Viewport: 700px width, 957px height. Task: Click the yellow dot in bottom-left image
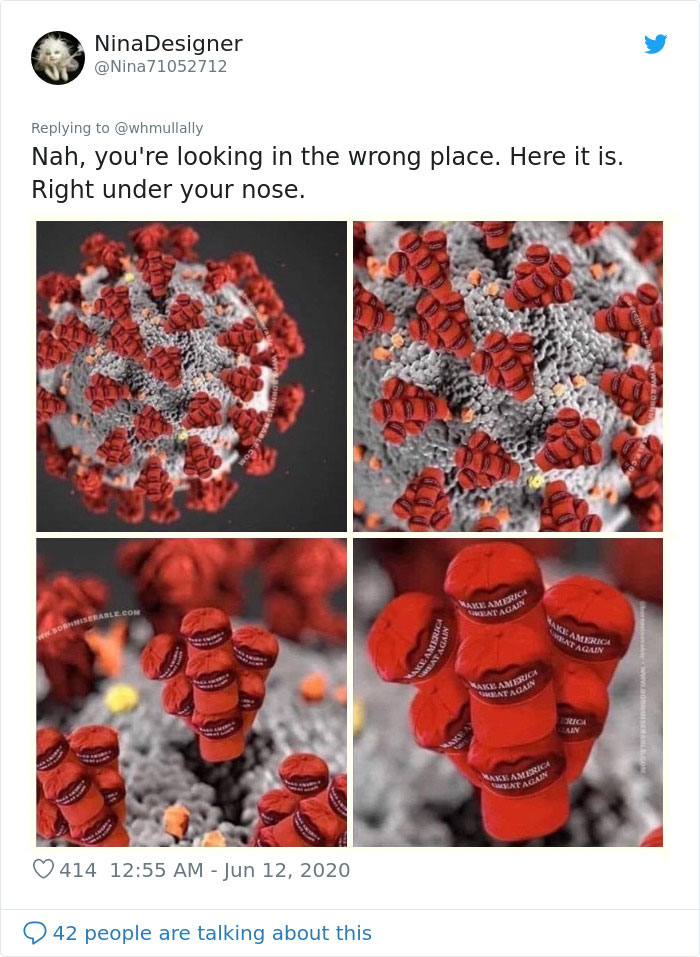coord(121,698)
